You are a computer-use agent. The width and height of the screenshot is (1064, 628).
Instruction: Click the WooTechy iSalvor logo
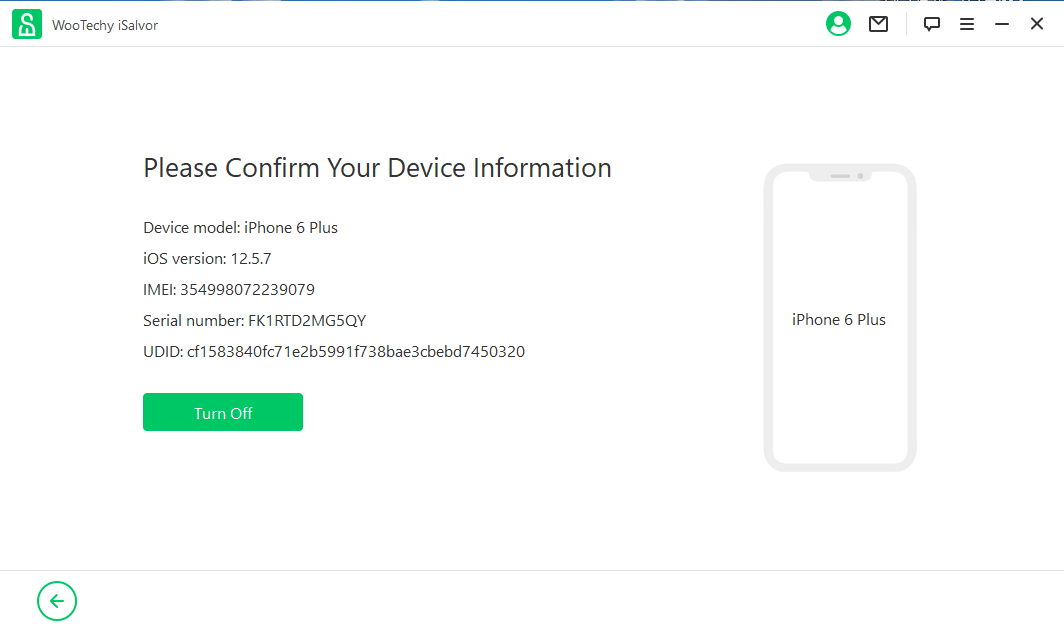tap(26, 22)
